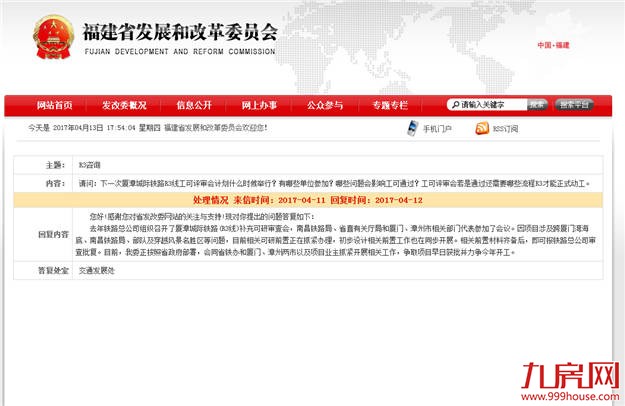The width and height of the screenshot is (625, 406).
Task: Click the 中国·福建 link
Action: pyautogui.click(x=553, y=45)
